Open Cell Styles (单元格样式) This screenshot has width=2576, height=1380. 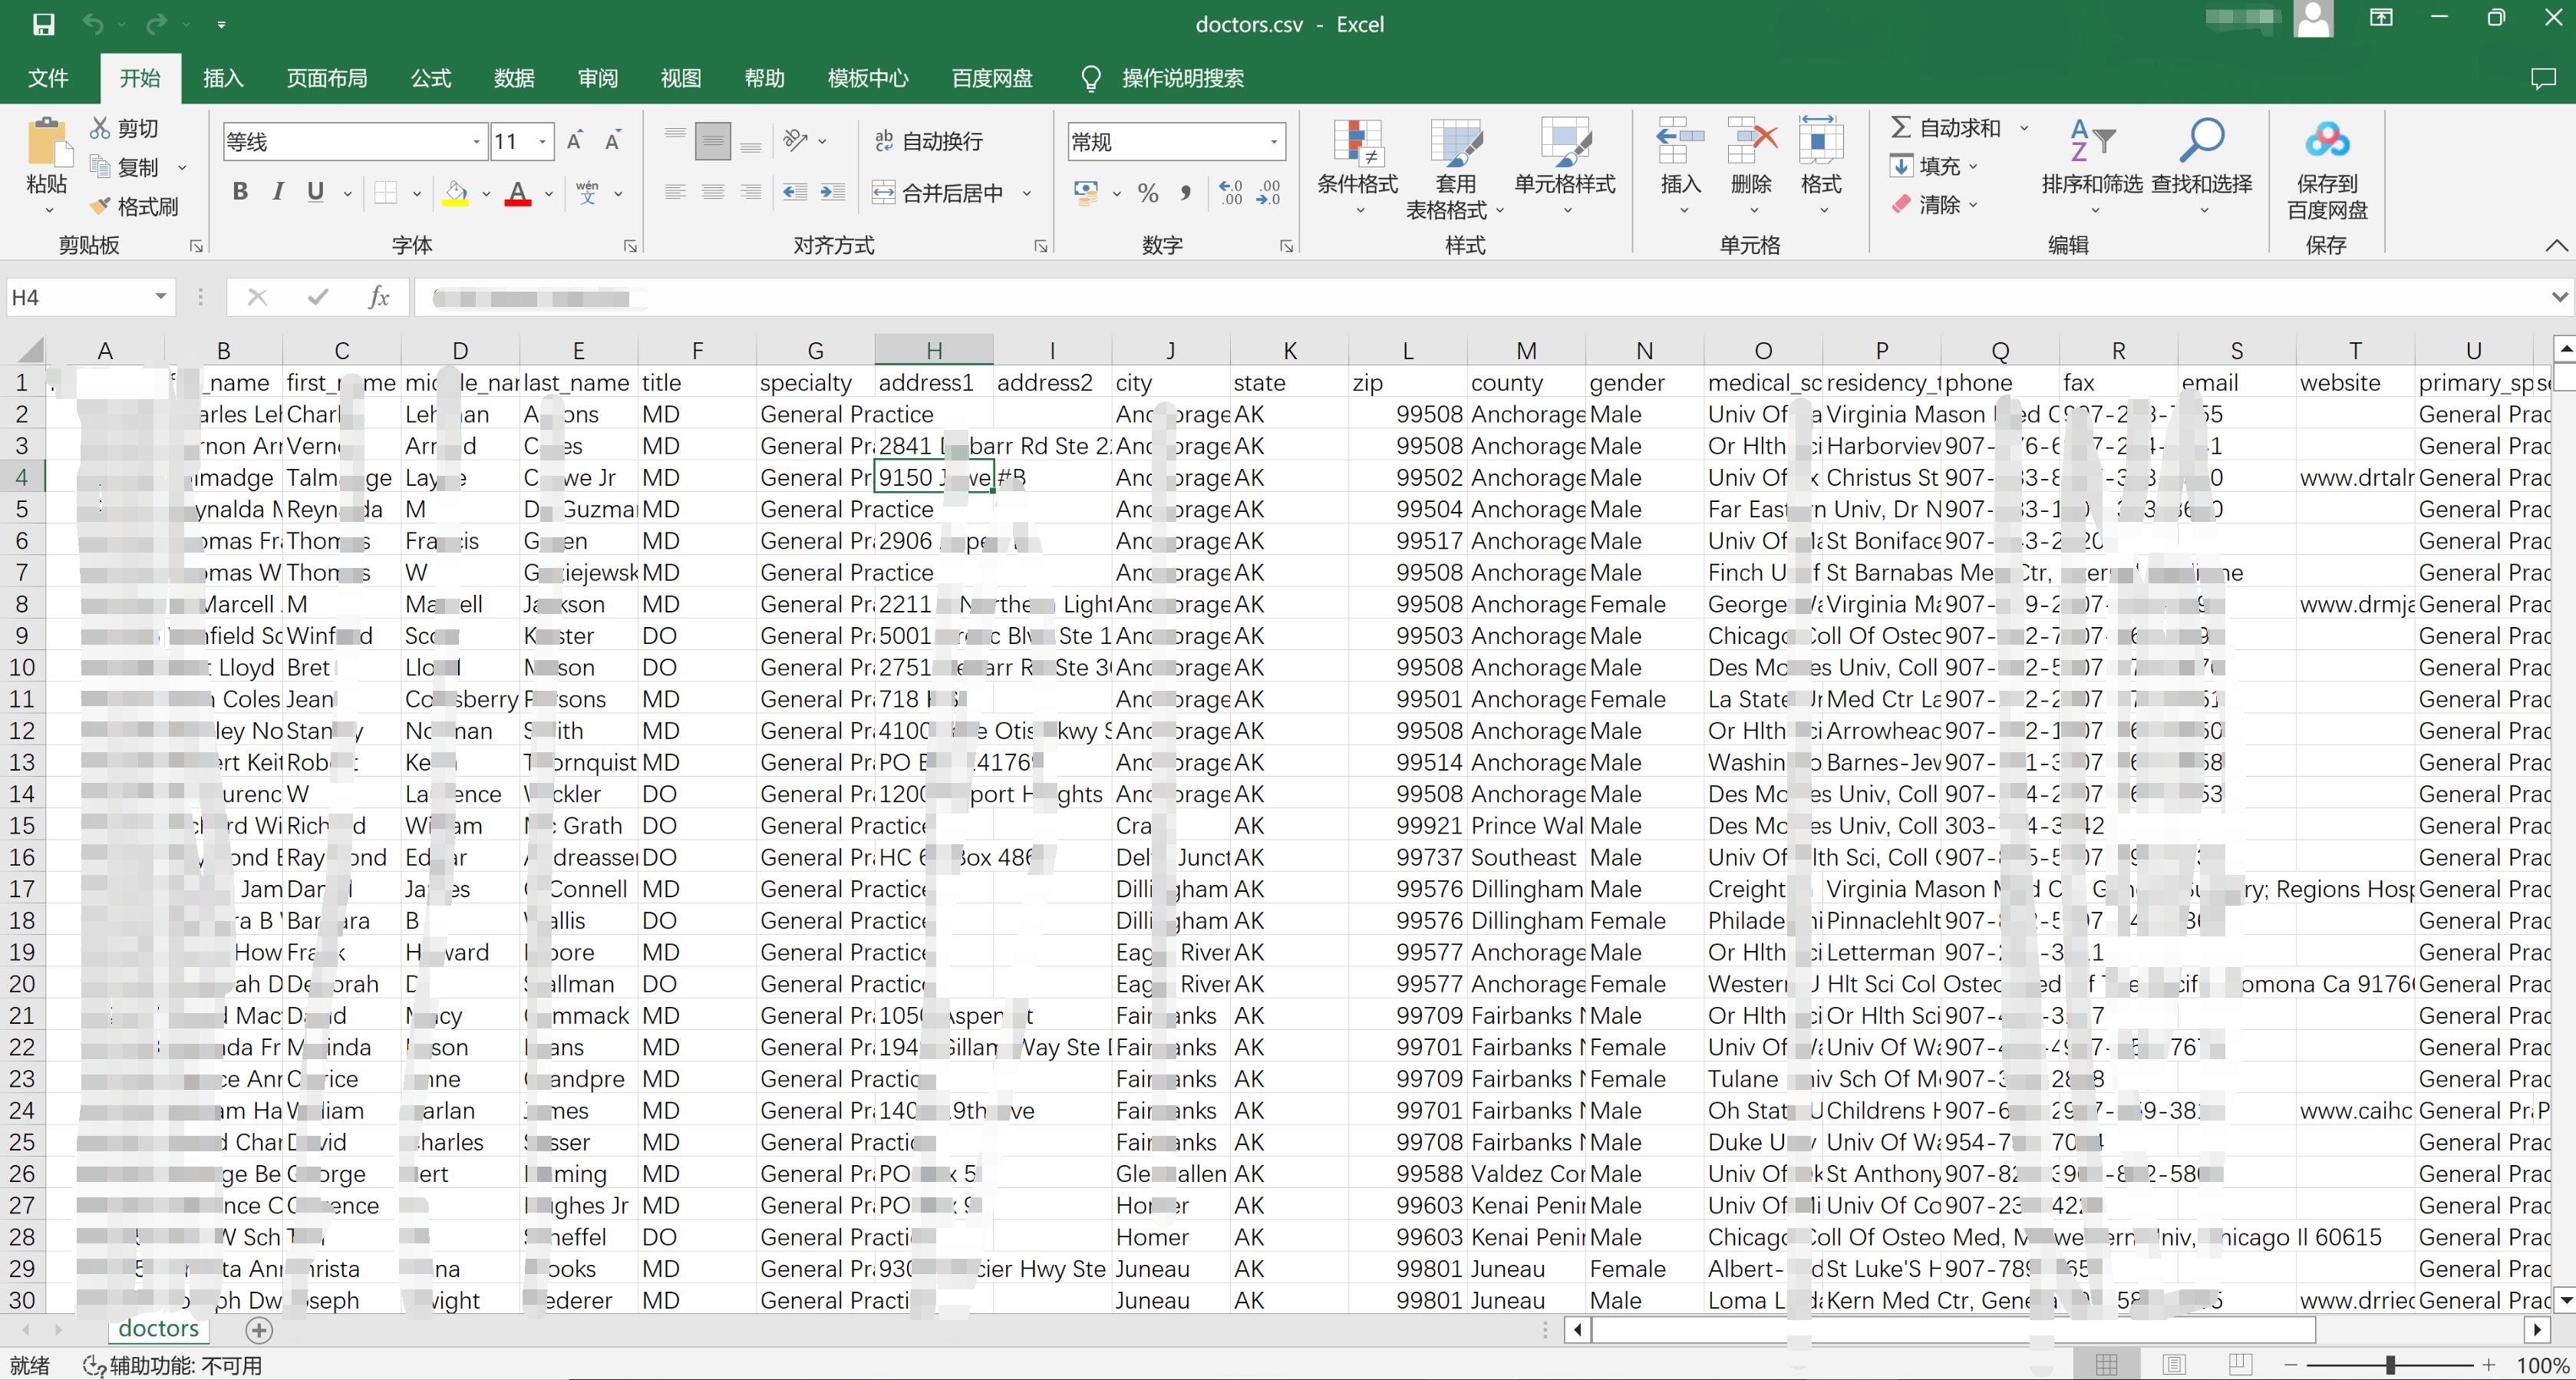(1565, 166)
